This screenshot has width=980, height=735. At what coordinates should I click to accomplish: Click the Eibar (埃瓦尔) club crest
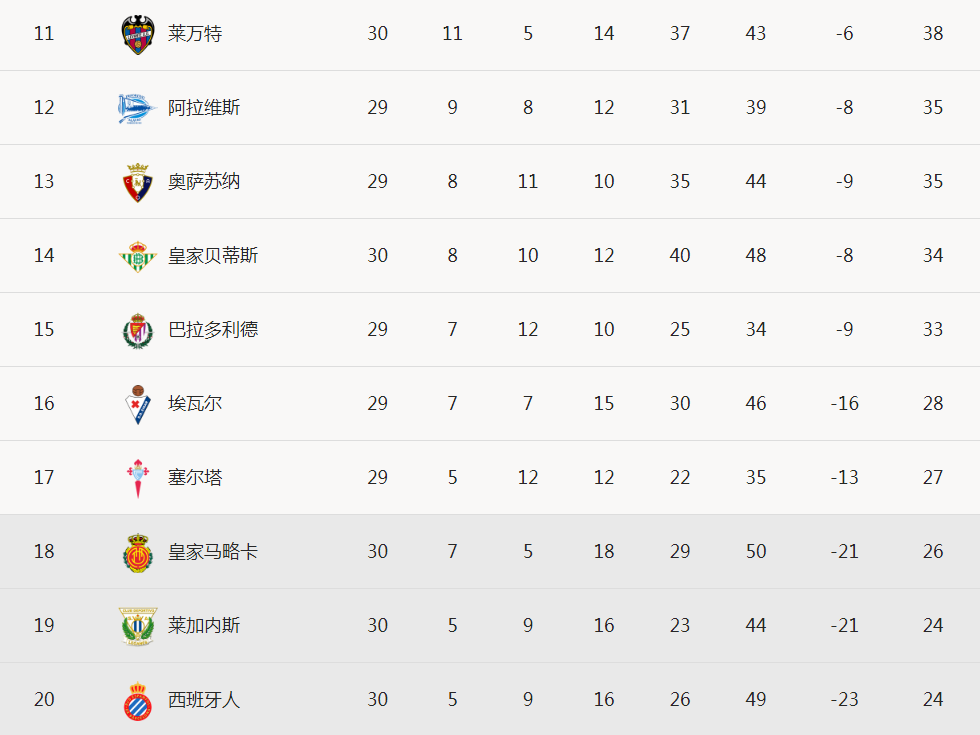click(138, 404)
